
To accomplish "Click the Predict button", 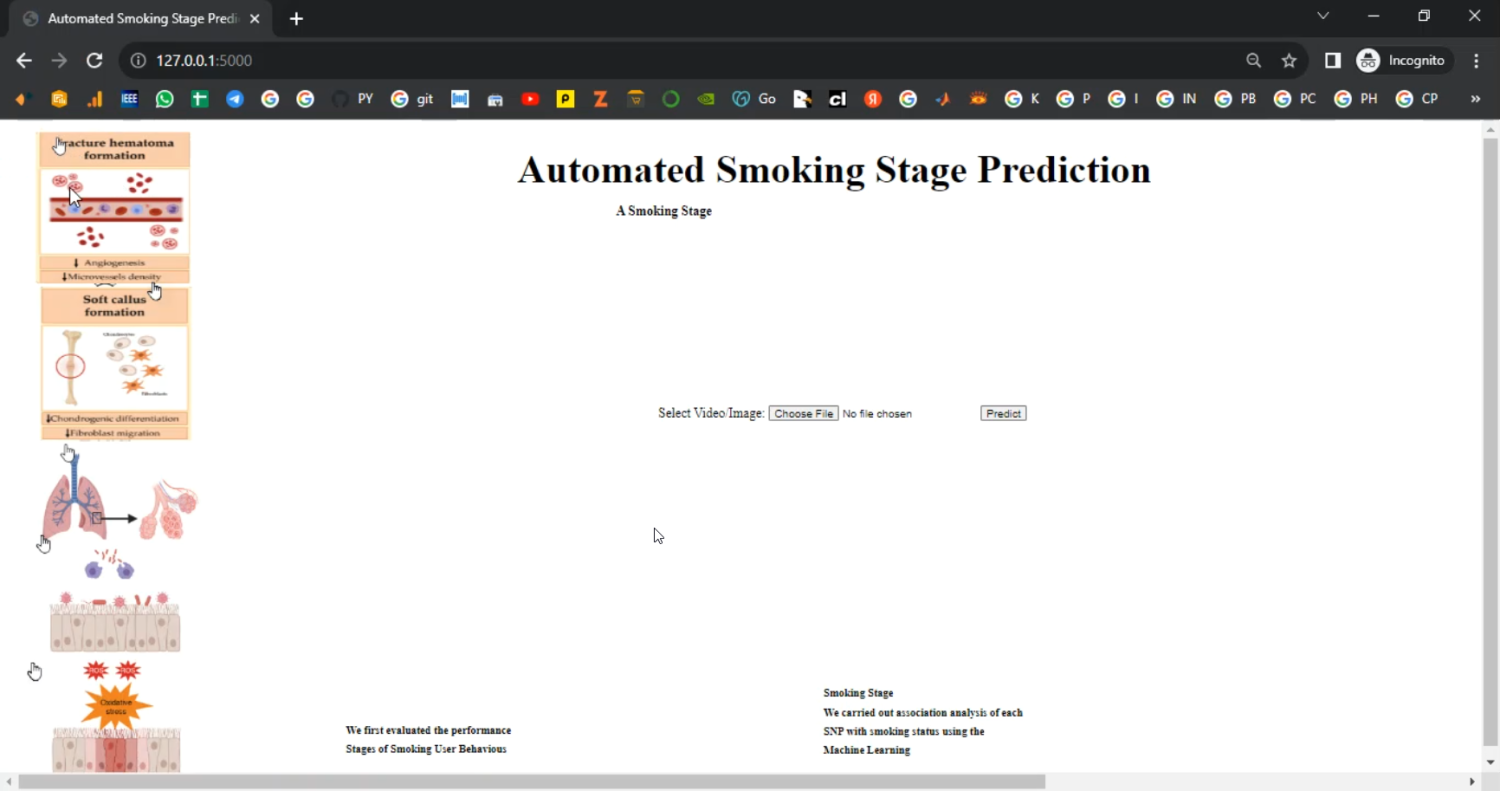I will 1003,413.
